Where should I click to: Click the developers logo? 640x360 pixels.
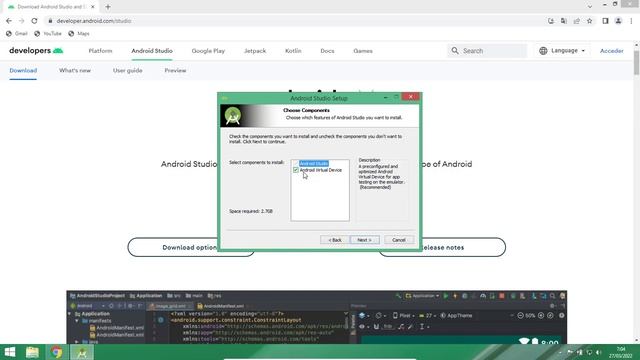tap(36, 51)
